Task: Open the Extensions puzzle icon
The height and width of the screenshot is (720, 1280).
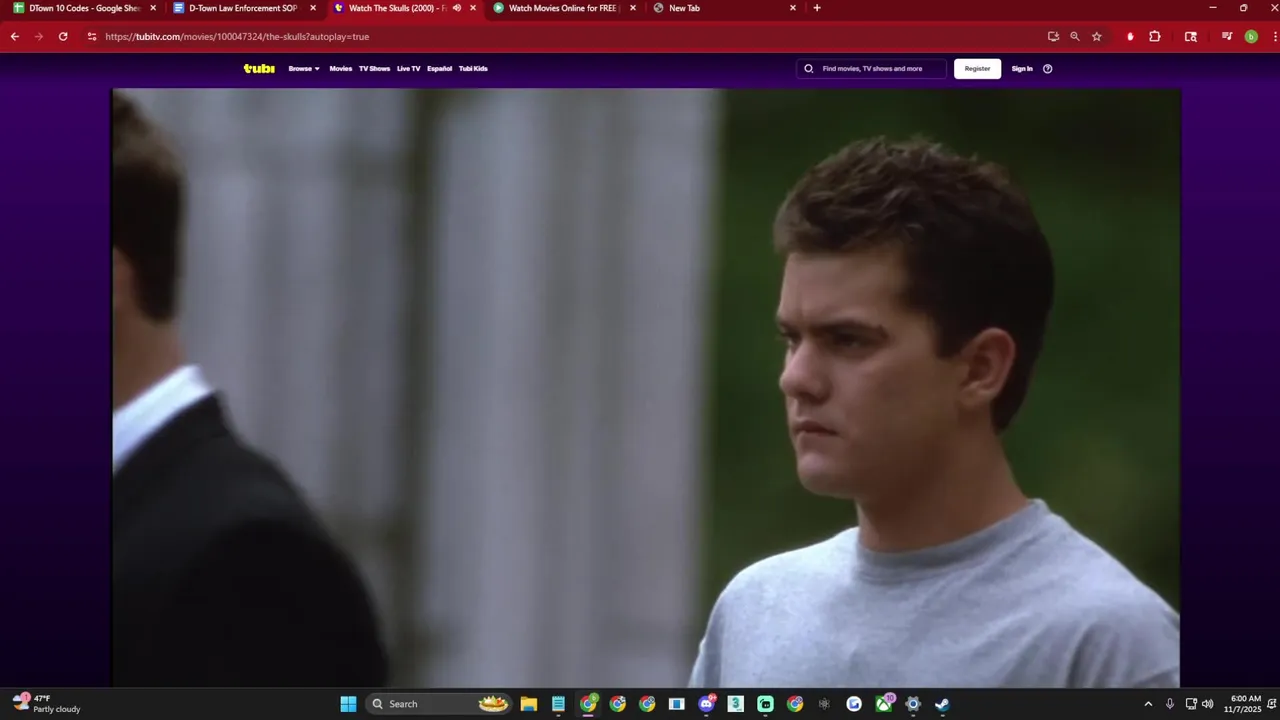Action: [x=1155, y=36]
